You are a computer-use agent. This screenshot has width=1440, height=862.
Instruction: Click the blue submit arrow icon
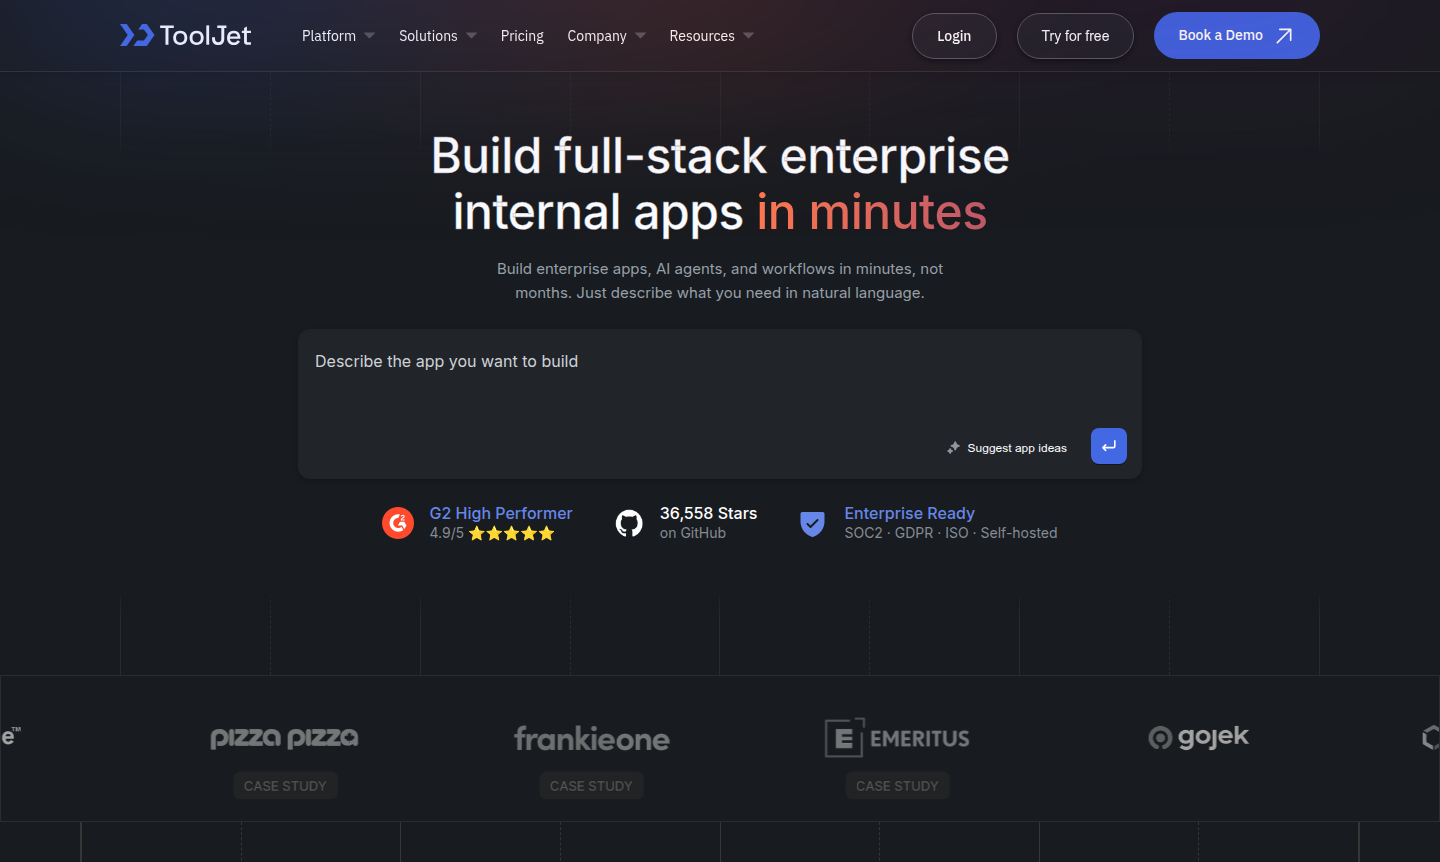1108,446
